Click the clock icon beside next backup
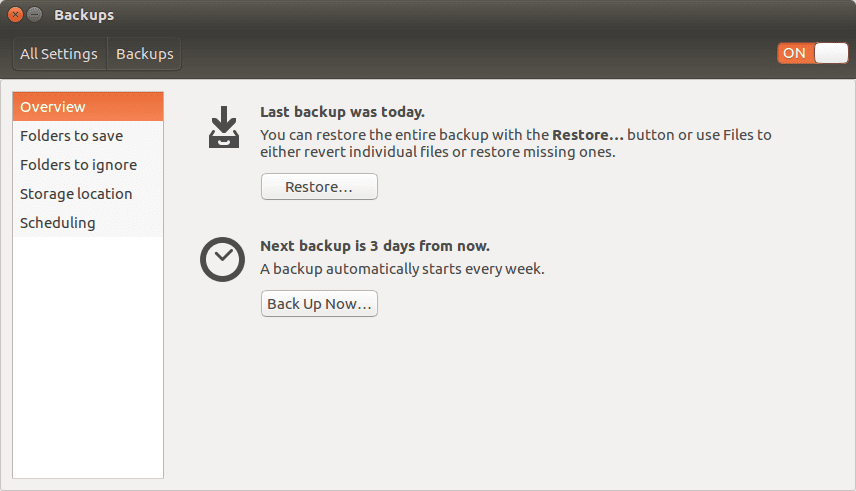 pyautogui.click(x=221, y=259)
